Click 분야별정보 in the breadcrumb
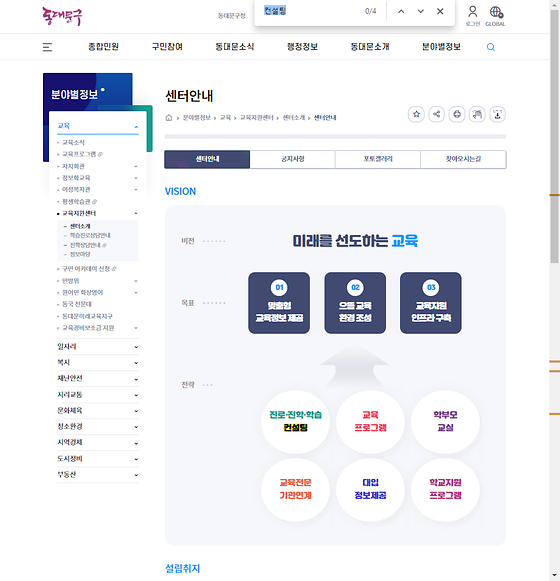This screenshot has width=560, height=581. pos(197,118)
